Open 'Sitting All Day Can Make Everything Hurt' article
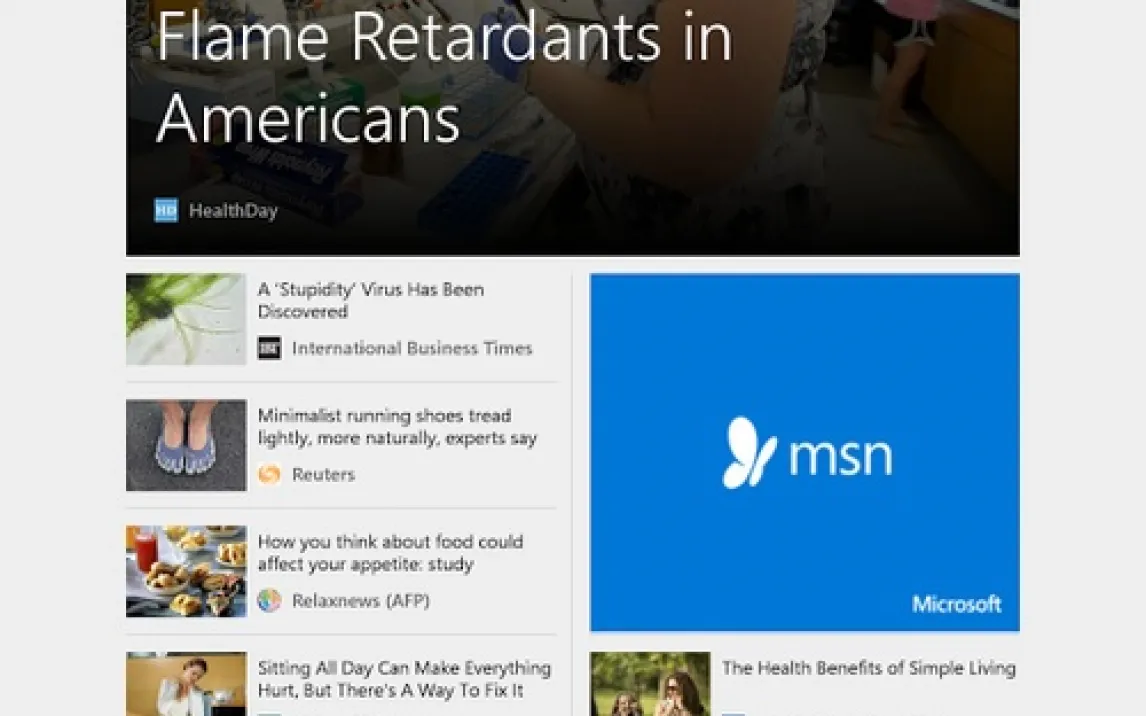Image resolution: width=1146 pixels, height=716 pixels. [404, 679]
